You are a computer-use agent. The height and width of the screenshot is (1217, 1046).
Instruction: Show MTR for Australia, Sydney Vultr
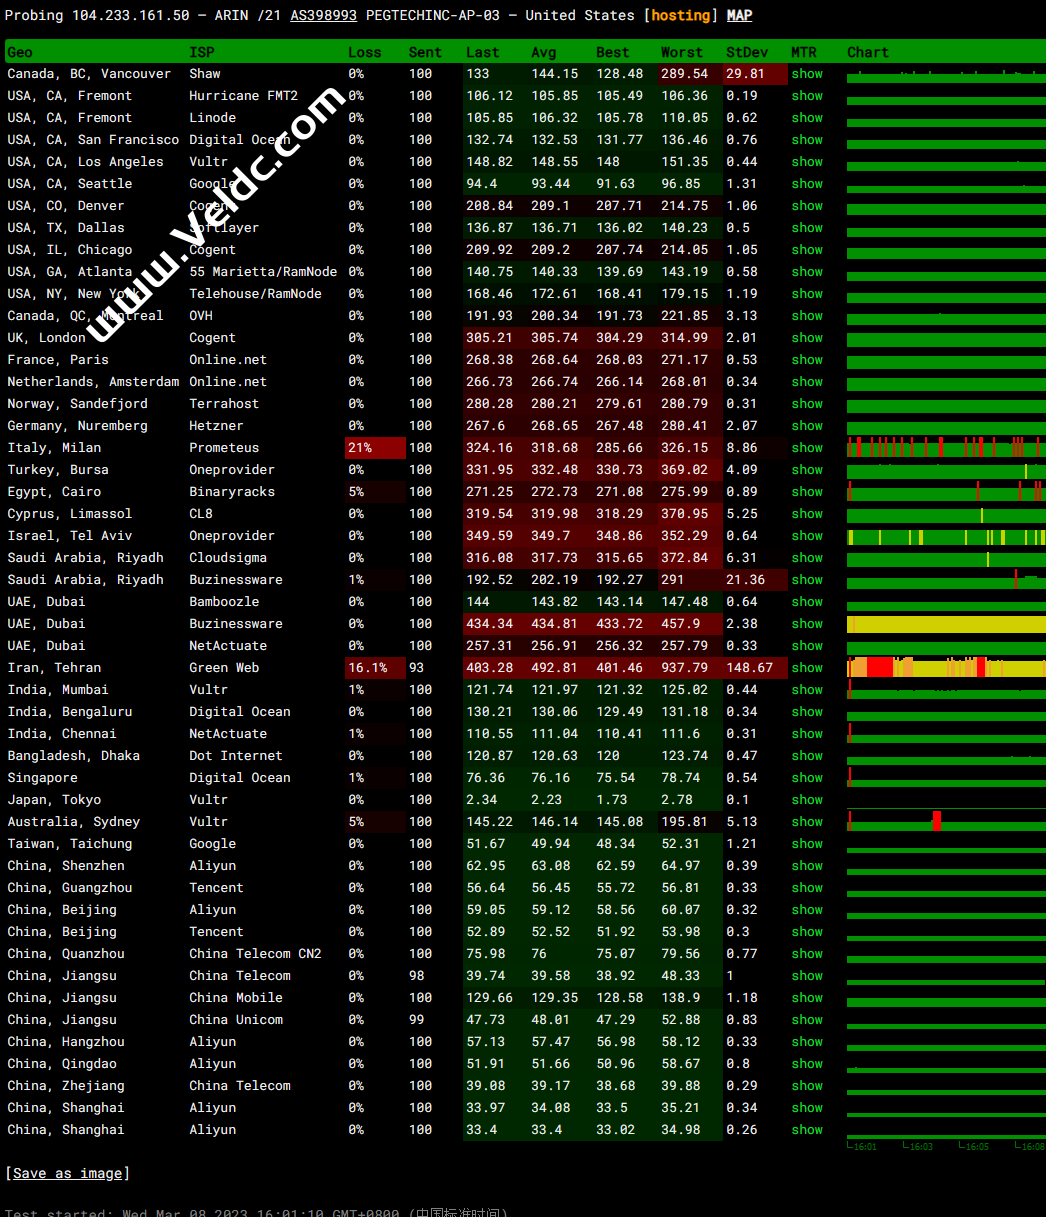[x=806, y=822]
